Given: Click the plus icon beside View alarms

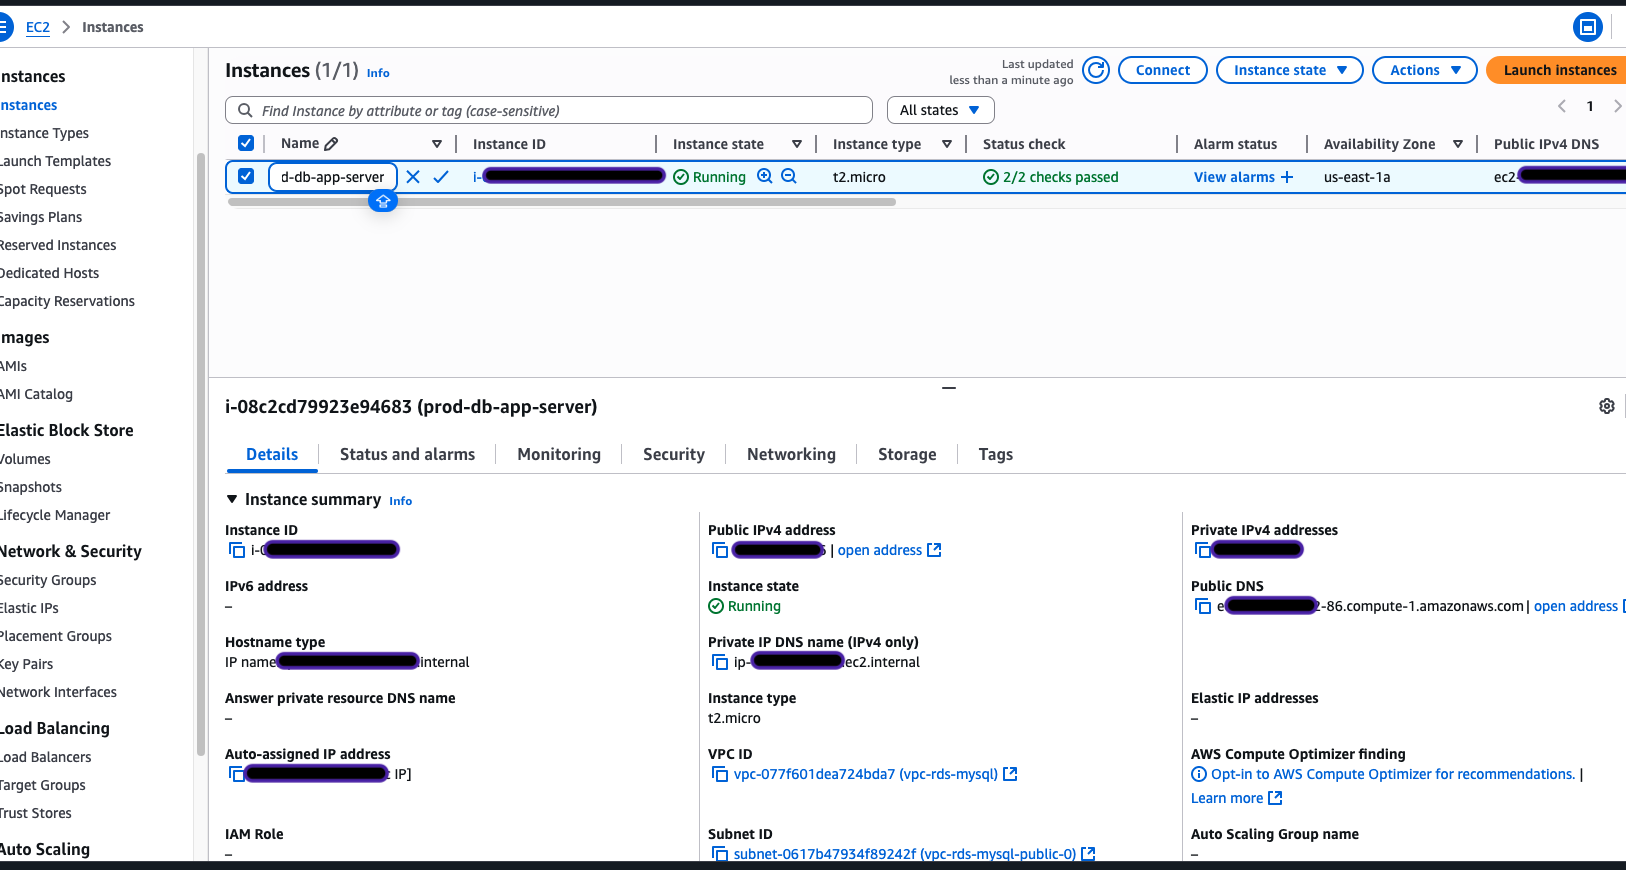Looking at the screenshot, I should 1287,177.
